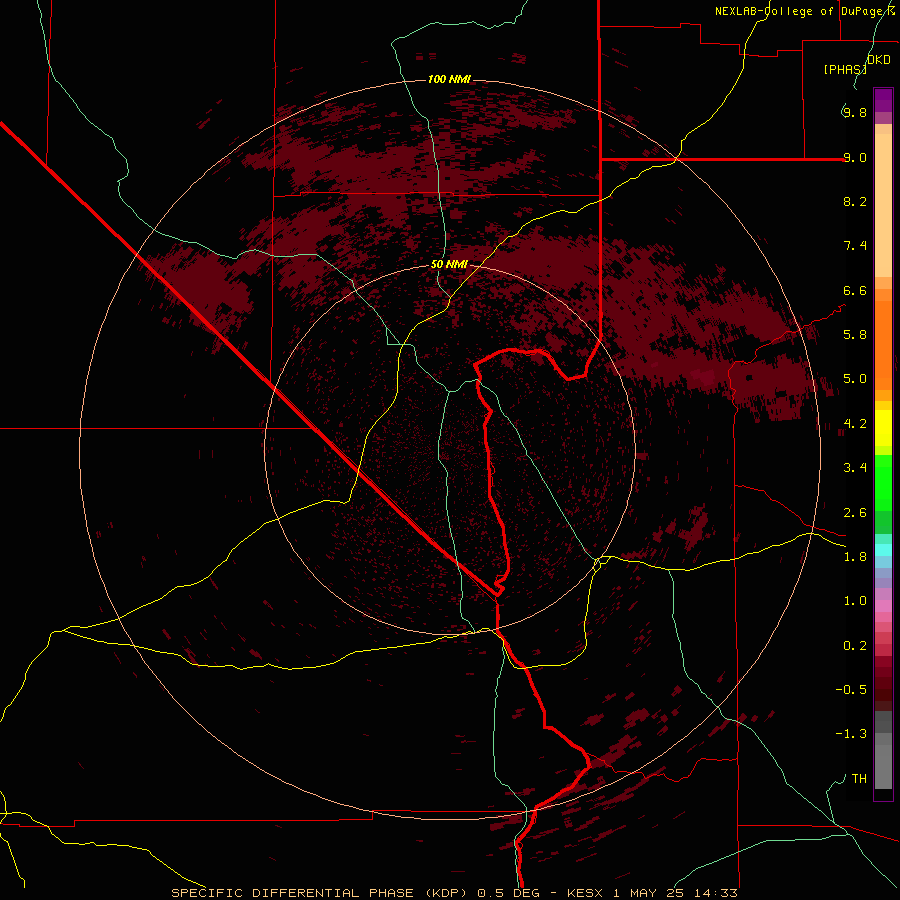900x900 pixels.
Task: Click the -1.3 legend value
Action: coord(851,734)
